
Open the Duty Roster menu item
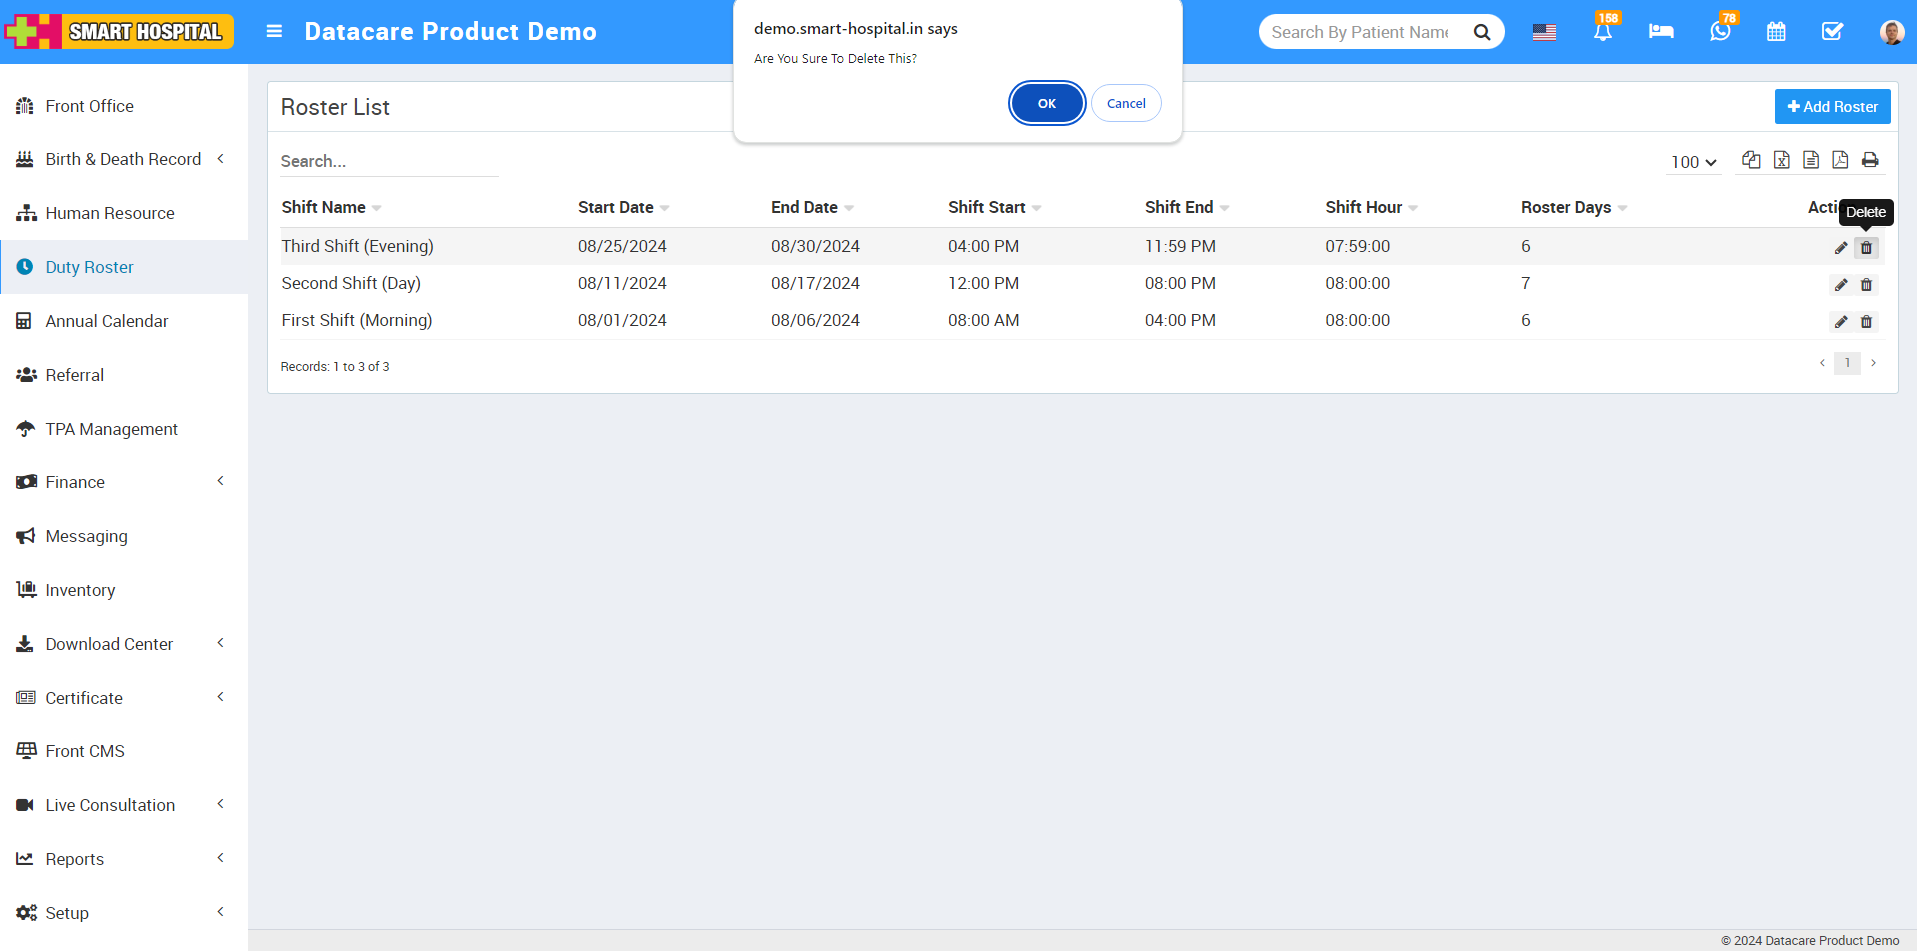[89, 267]
